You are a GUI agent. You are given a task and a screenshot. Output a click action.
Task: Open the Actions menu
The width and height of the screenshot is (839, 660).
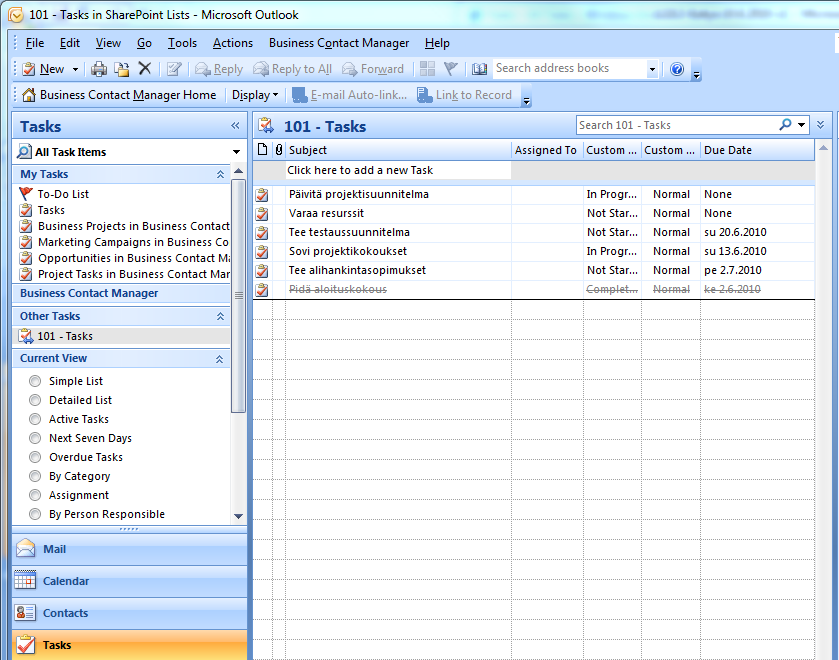pyautogui.click(x=233, y=43)
